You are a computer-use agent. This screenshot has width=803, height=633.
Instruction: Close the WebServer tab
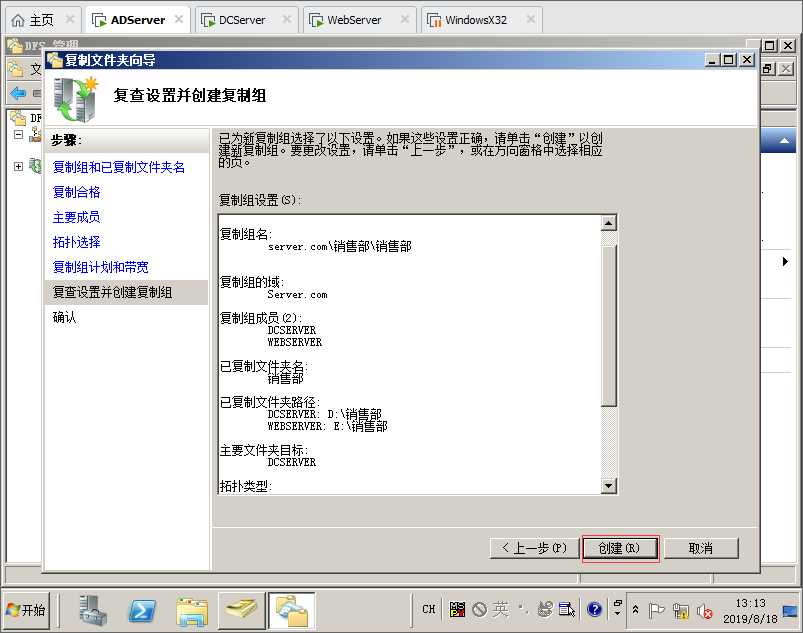coord(405,19)
